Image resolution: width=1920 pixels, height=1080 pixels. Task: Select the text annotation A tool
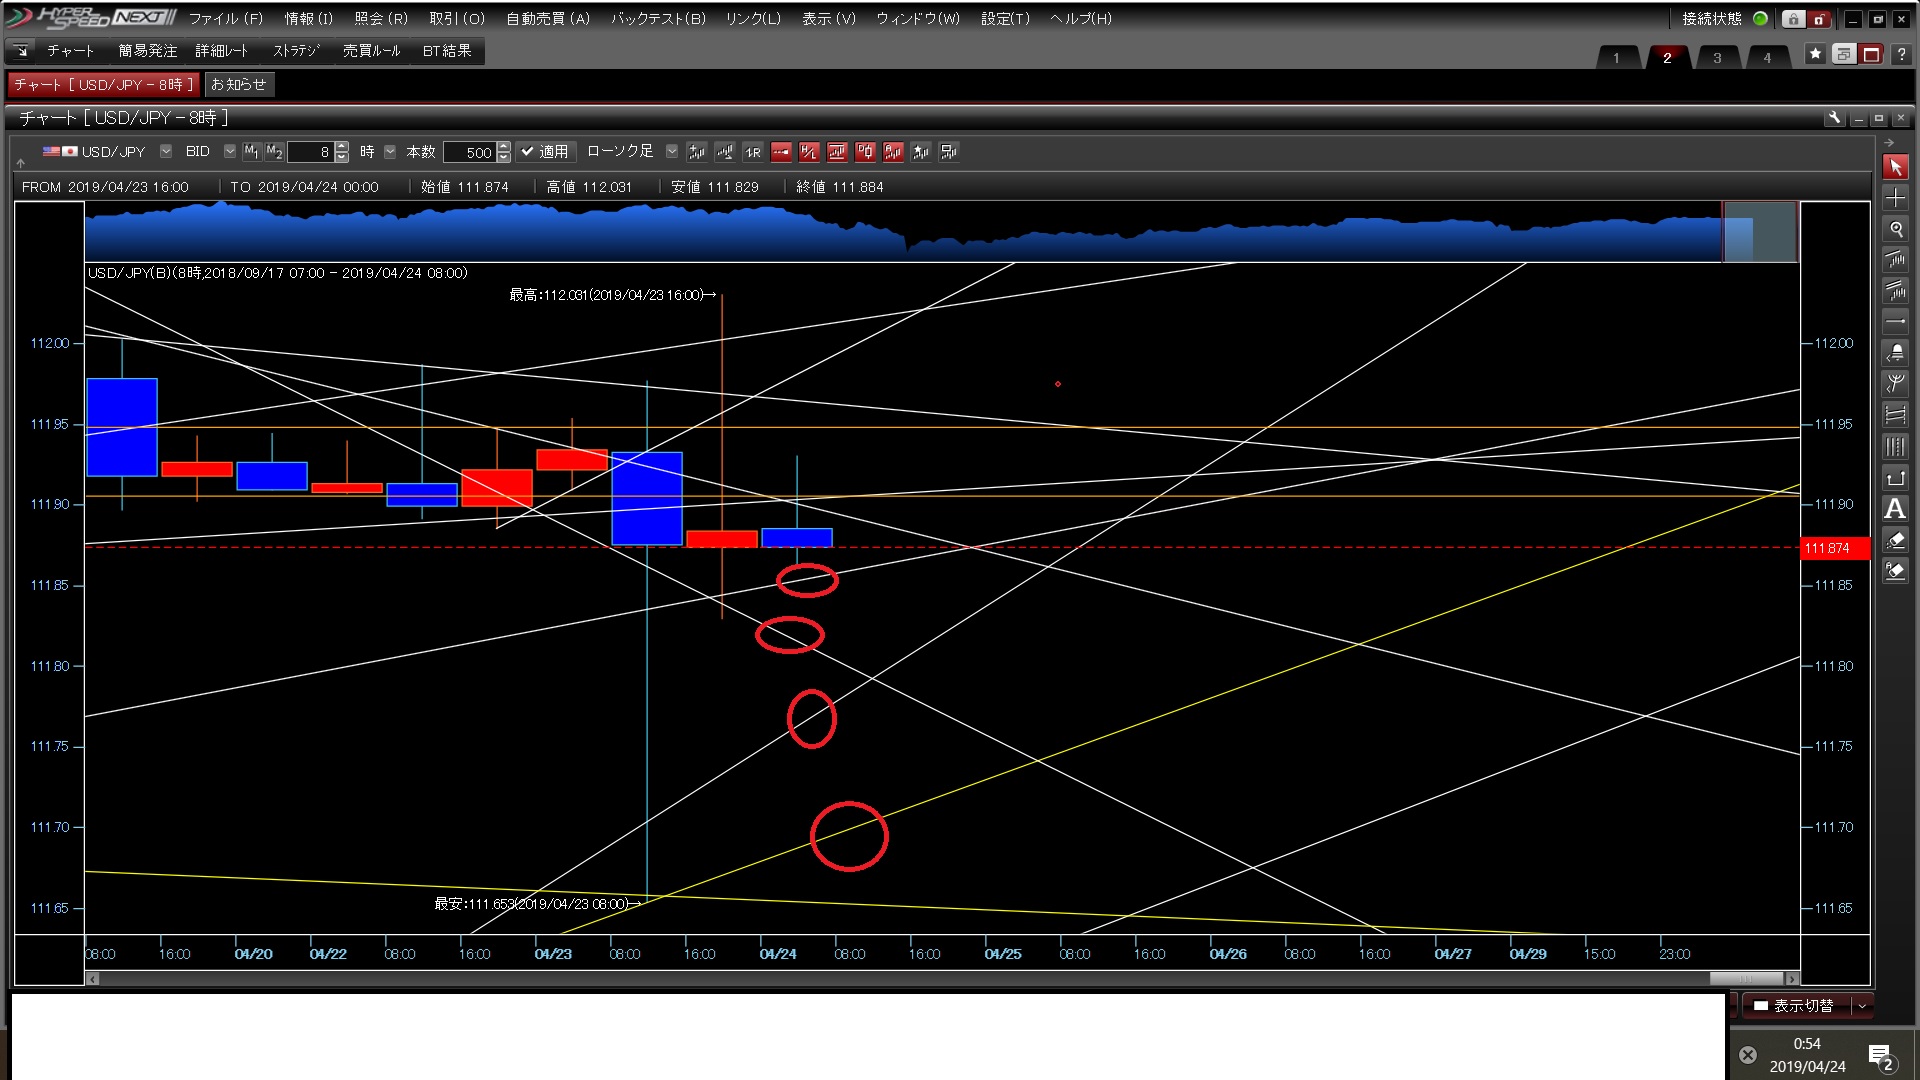pos(1895,509)
